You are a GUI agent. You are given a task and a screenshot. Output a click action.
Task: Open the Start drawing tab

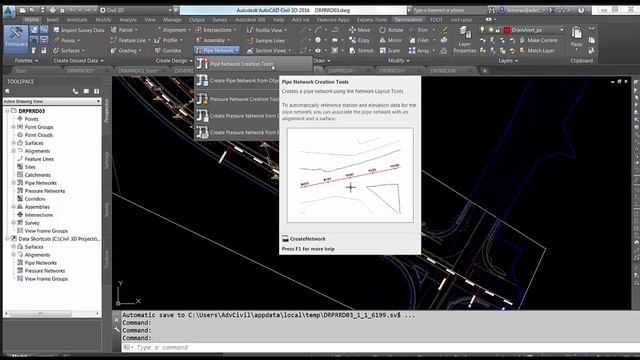click(x=21, y=71)
